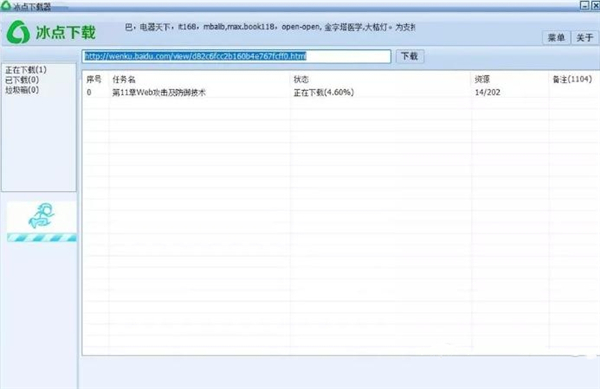Click the striped progress bar under runner
The image size is (600, 389).
click(42, 238)
